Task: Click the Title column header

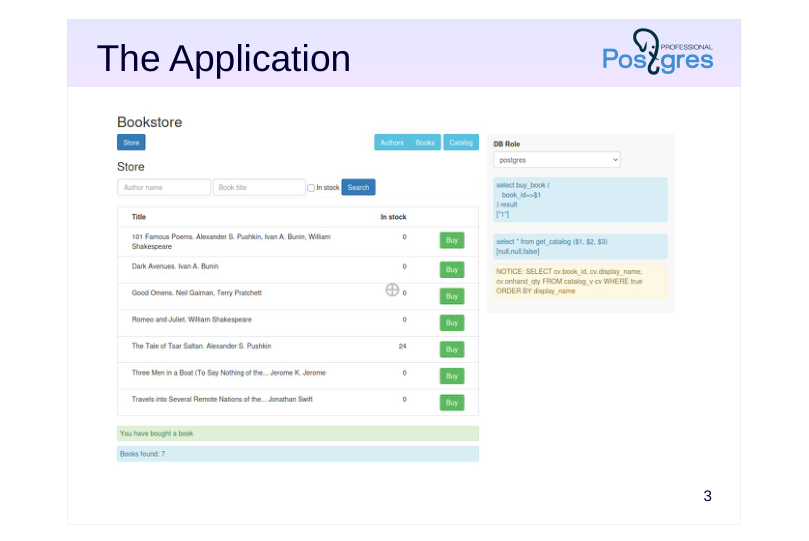Action: pos(139,217)
